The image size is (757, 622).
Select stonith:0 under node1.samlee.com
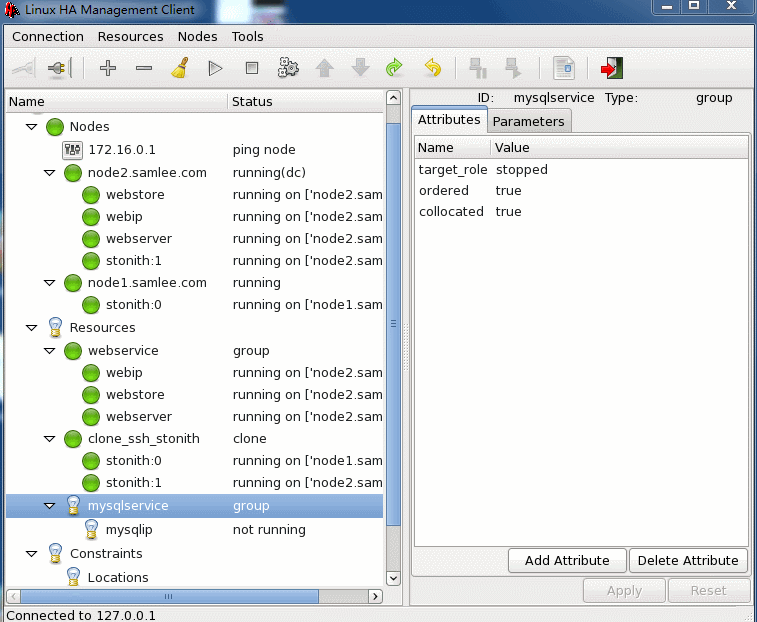tap(195, 305)
